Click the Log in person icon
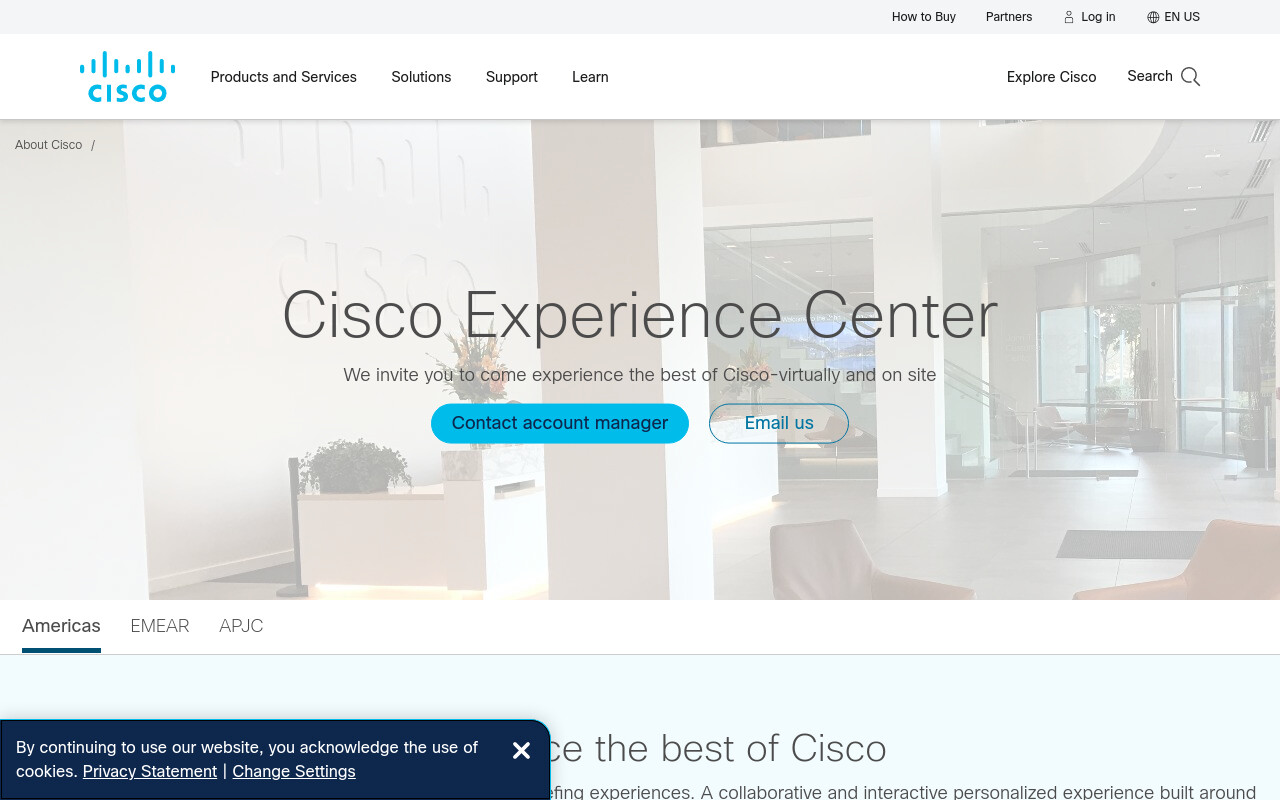This screenshot has width=1280, height=800. point(1069,17)
